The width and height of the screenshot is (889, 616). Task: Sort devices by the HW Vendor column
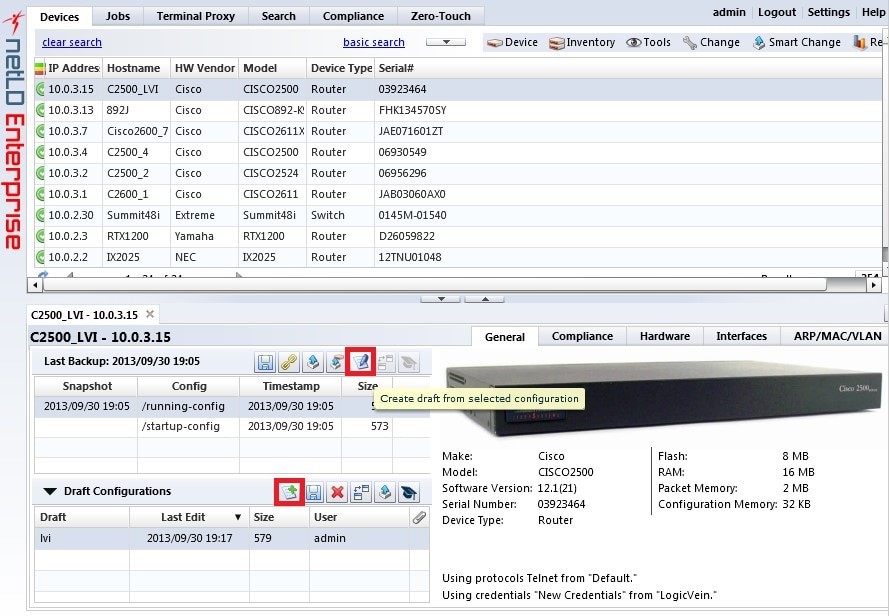pos(204,69)
